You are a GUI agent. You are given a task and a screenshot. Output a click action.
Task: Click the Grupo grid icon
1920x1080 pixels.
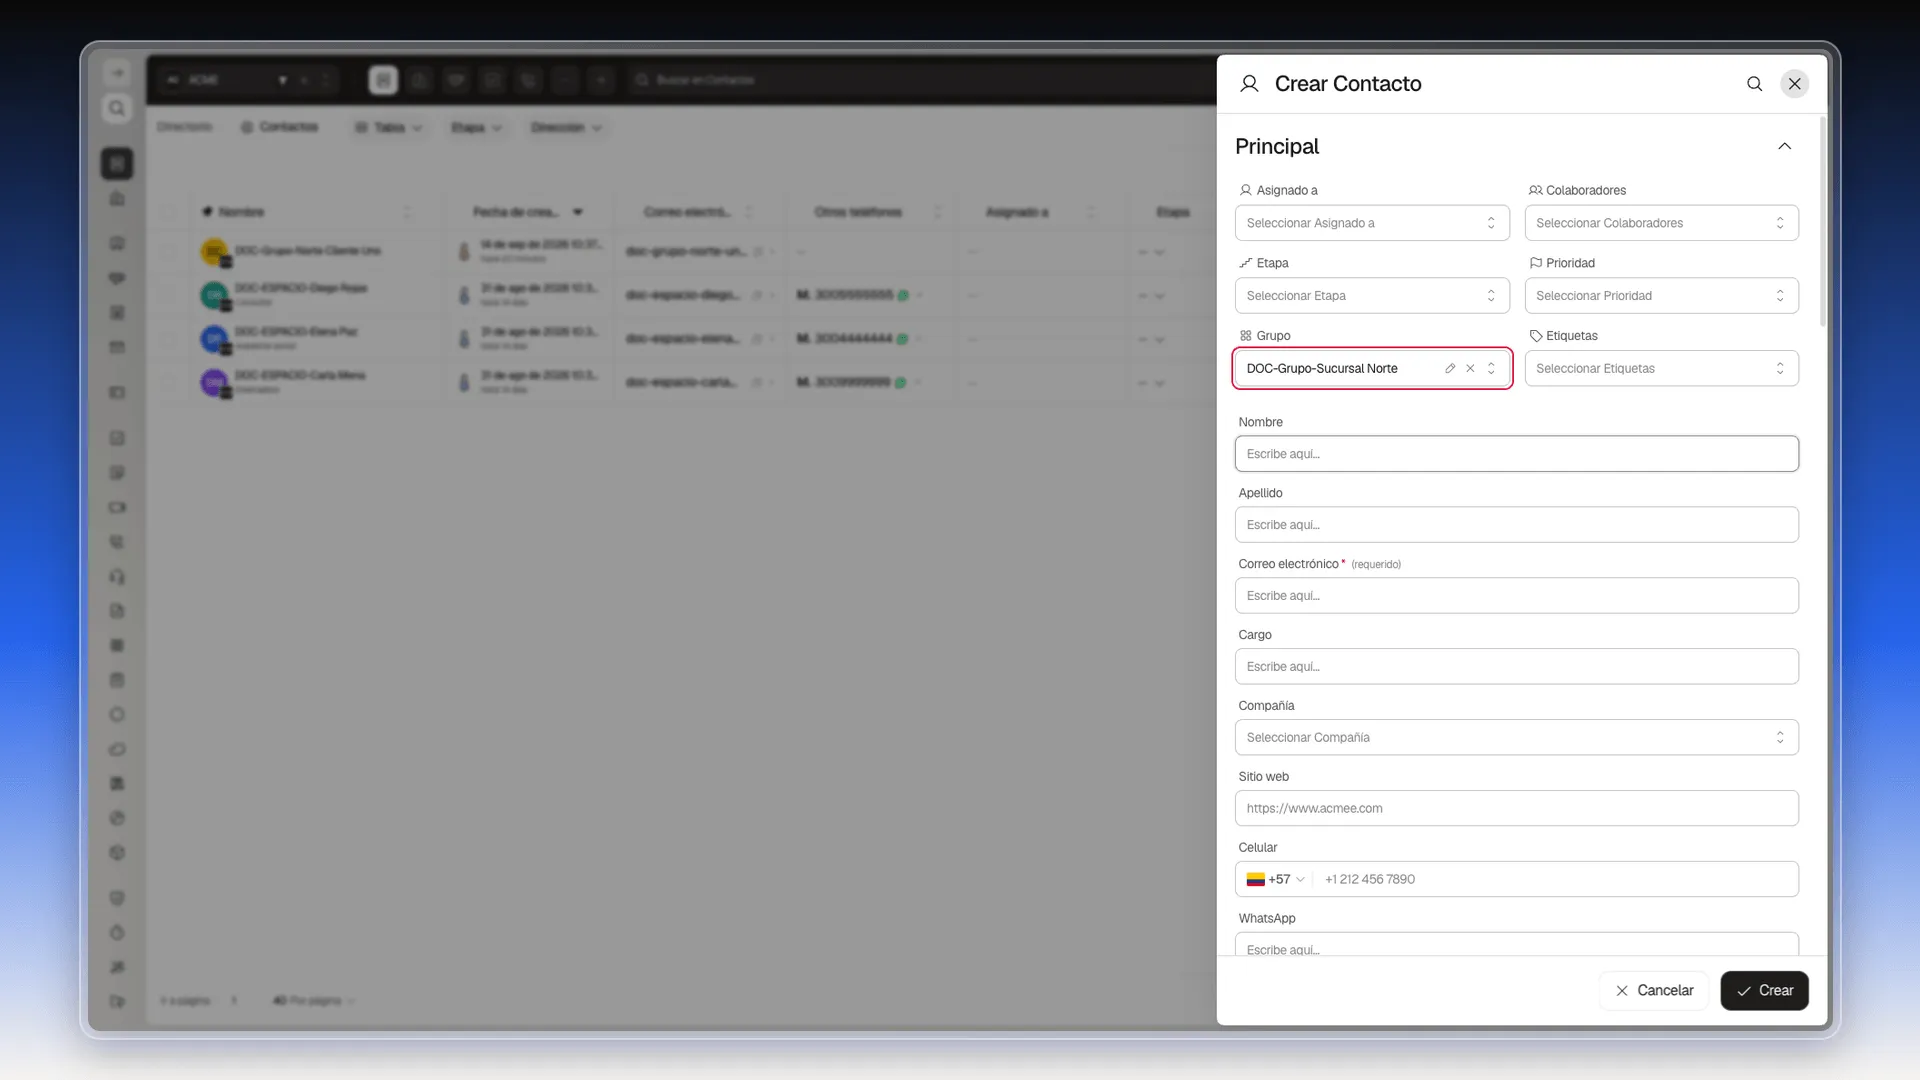[1246, 336]
